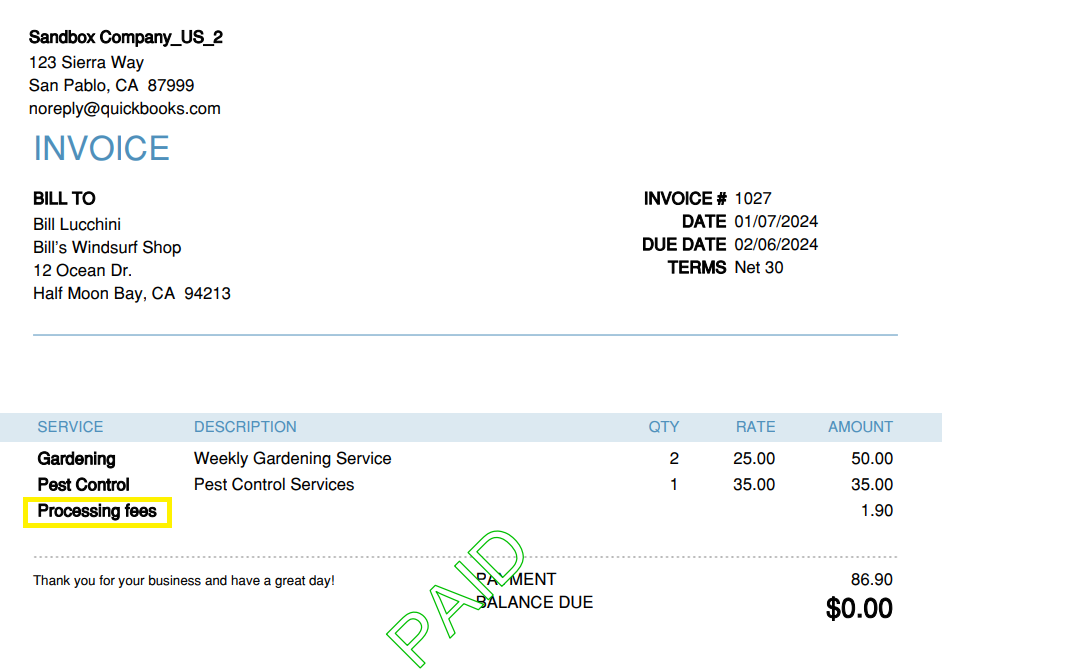1068x672 pixels.
Task: Click the RATE column header
Action: click(755, 427)
